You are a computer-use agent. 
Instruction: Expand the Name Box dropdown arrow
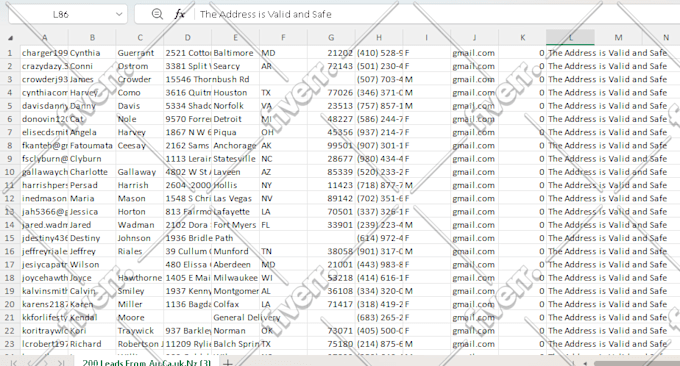[x=119, y=14]
